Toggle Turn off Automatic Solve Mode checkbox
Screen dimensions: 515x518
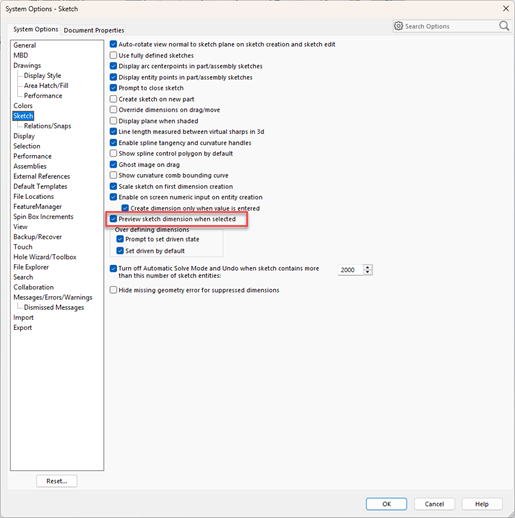[113, 268]
